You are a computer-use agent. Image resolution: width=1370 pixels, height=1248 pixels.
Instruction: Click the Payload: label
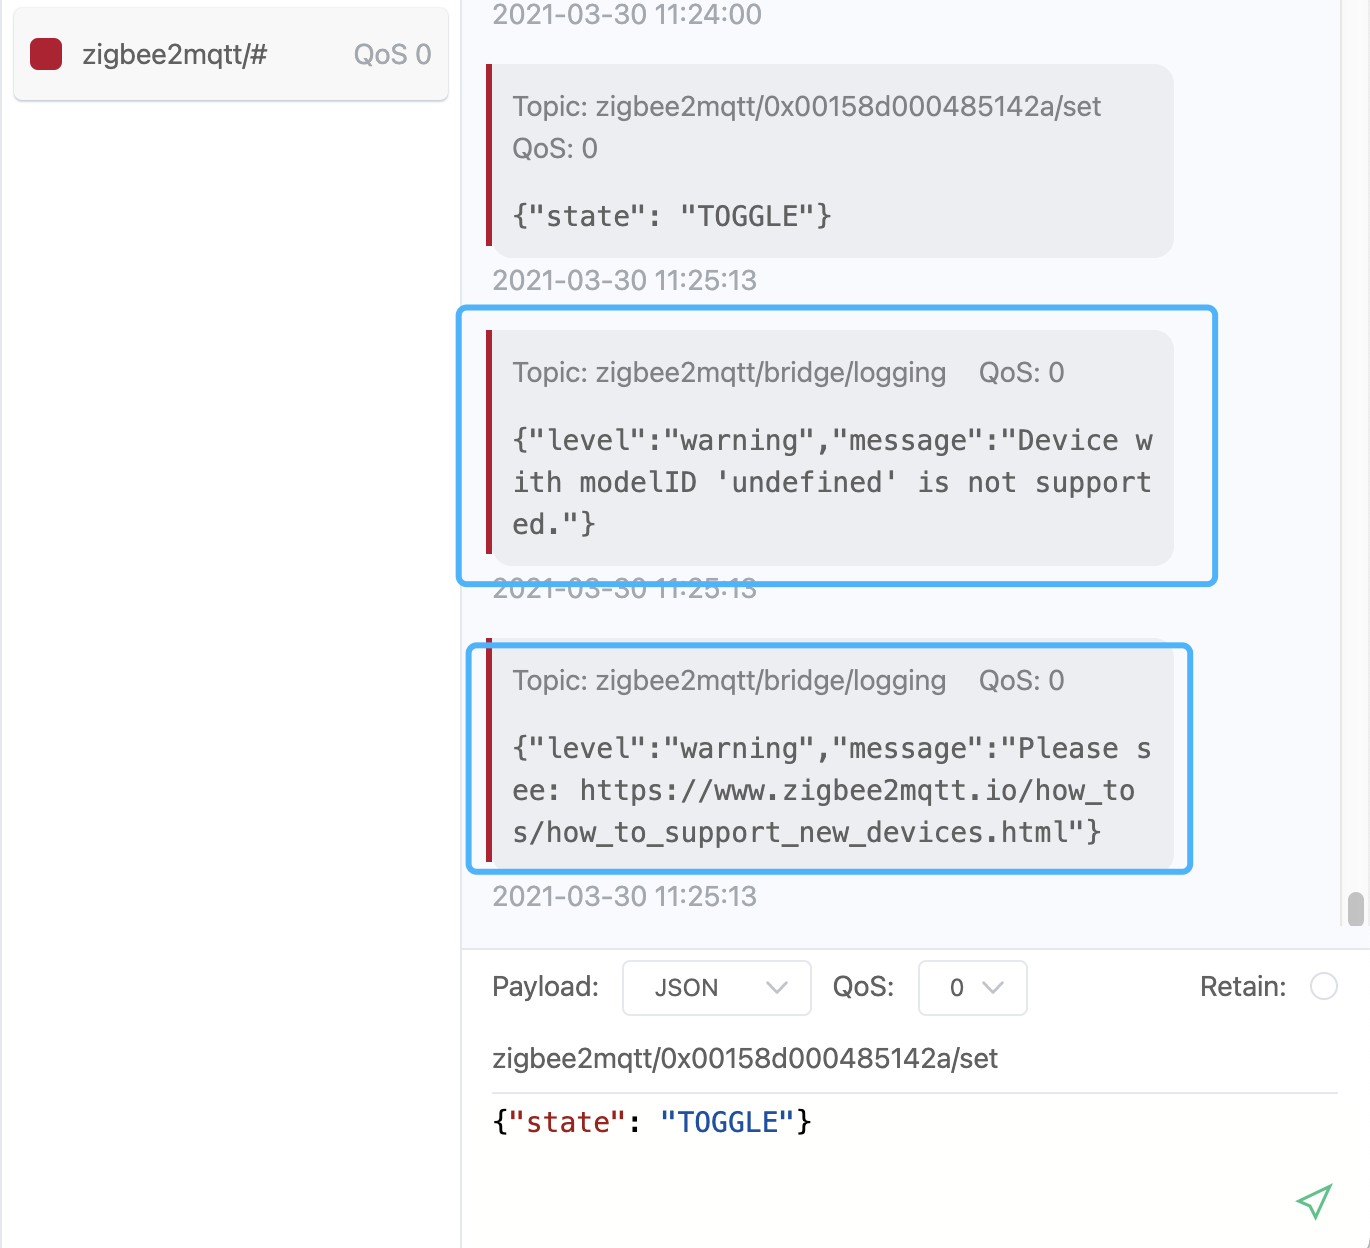[546, 987]
